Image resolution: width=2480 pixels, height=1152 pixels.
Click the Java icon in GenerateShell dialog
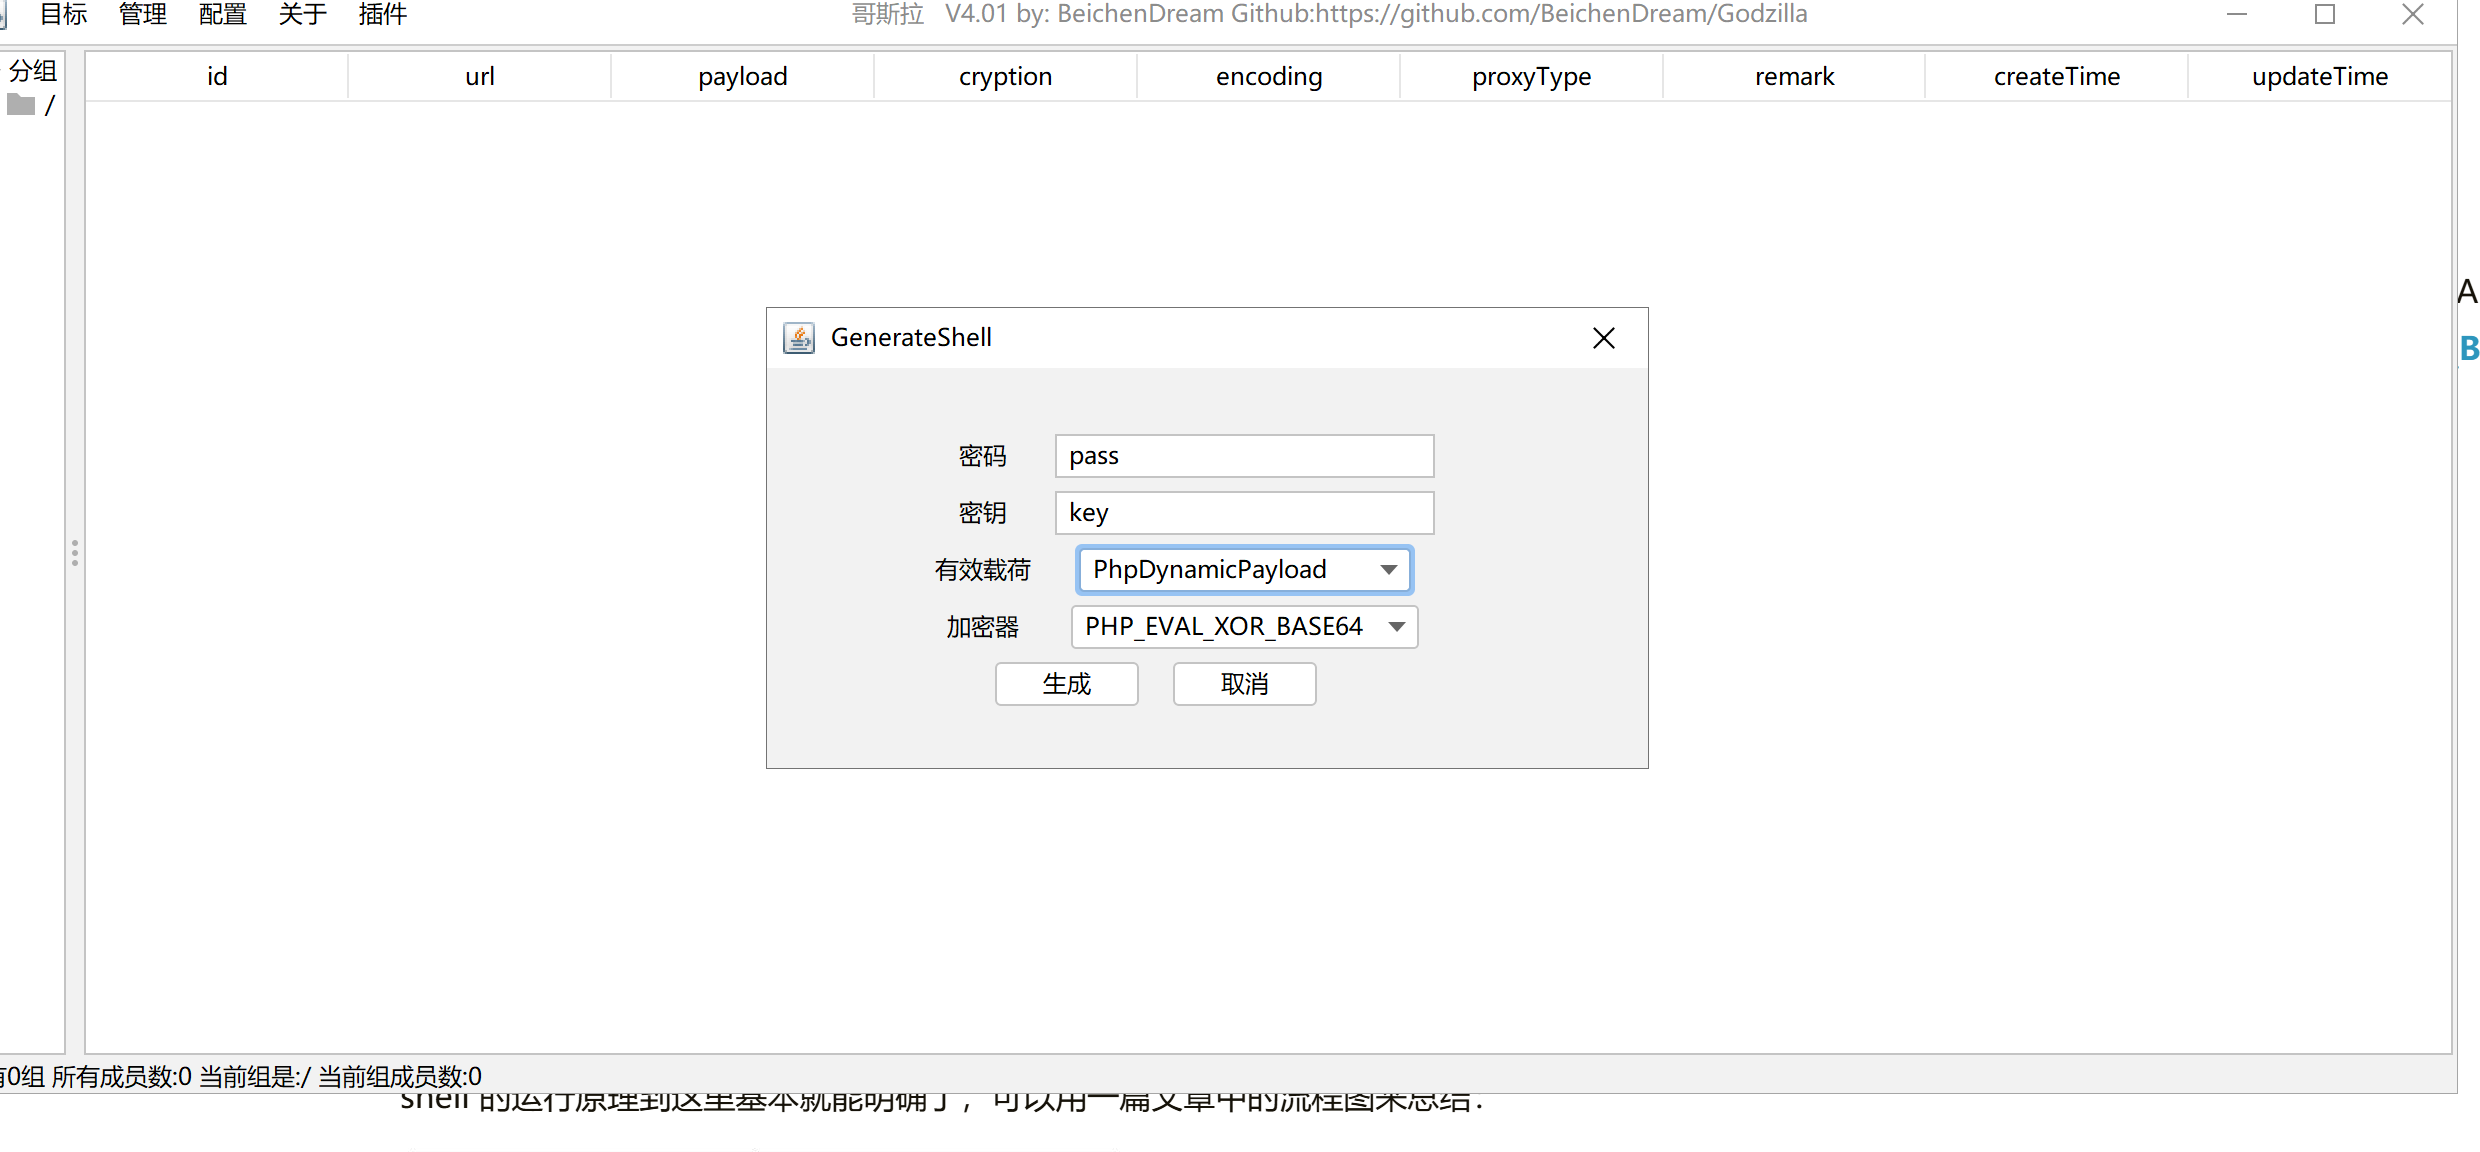tap(798, 338)
